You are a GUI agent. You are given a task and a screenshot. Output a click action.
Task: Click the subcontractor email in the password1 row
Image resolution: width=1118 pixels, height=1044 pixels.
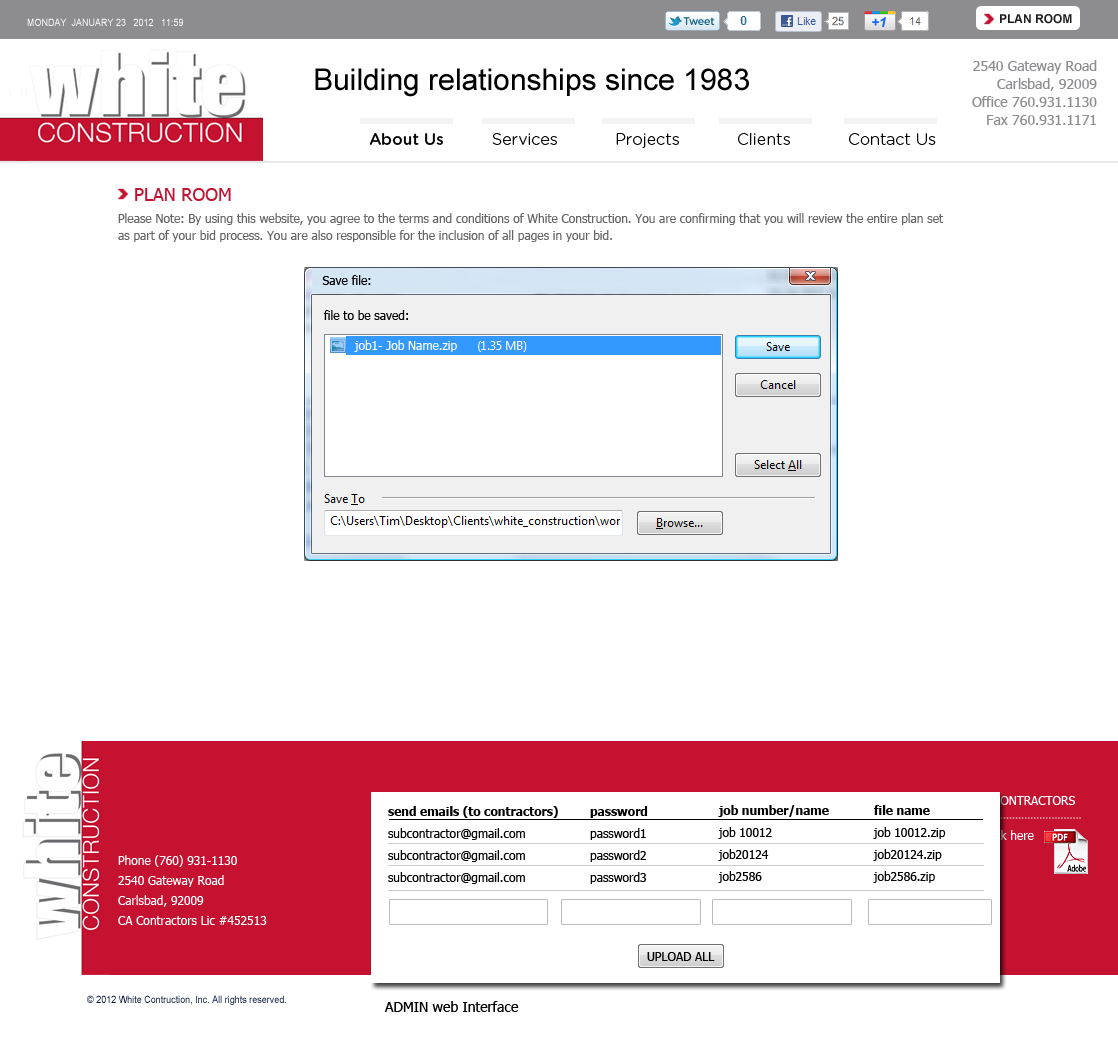(x=456, y=834)
